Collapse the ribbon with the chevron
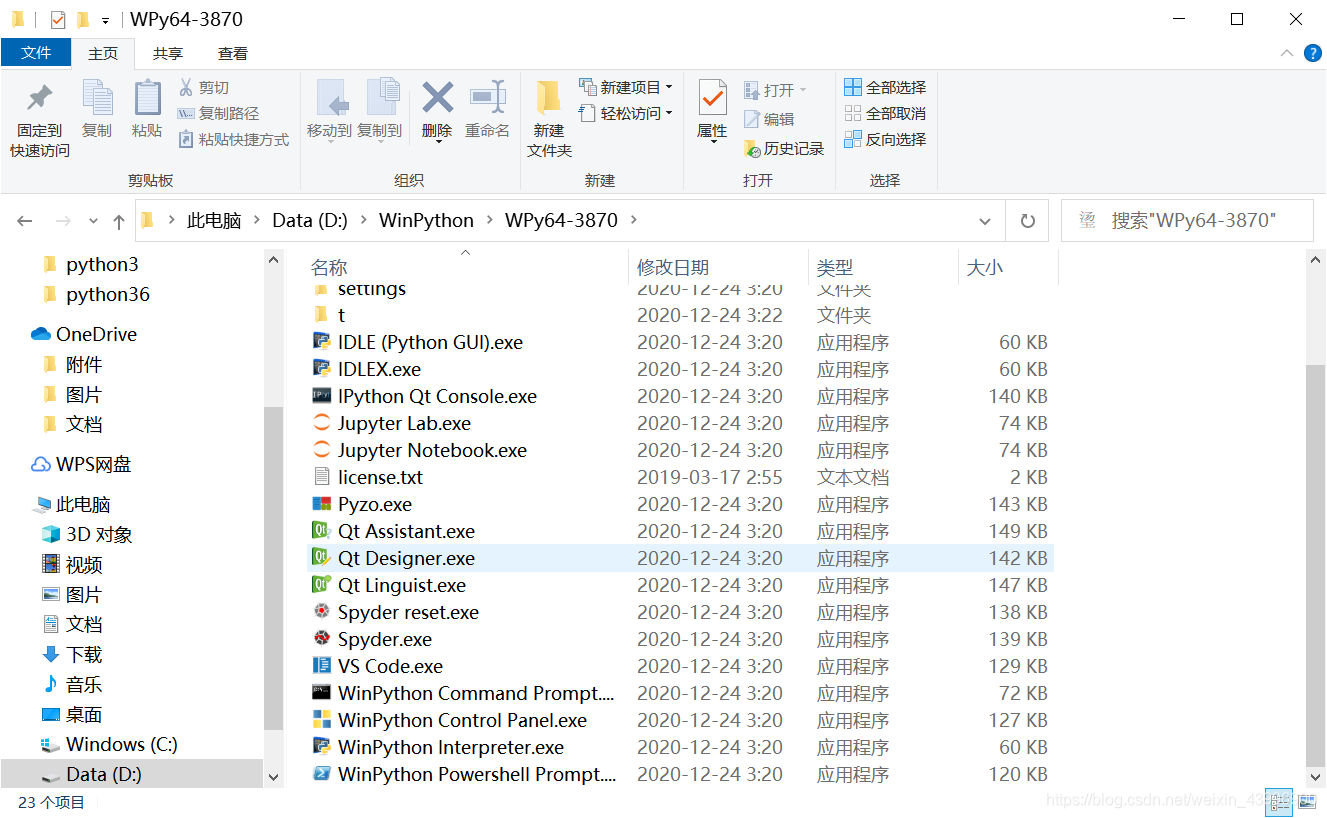This screenshot has width=1327, height=818. tap(1286, 53)
